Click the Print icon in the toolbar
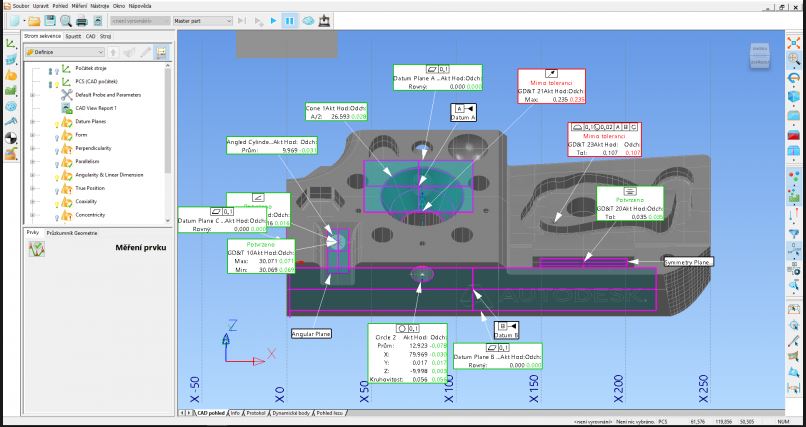The width and height of the screenshot is (806, 427). (x=80, y=20)
